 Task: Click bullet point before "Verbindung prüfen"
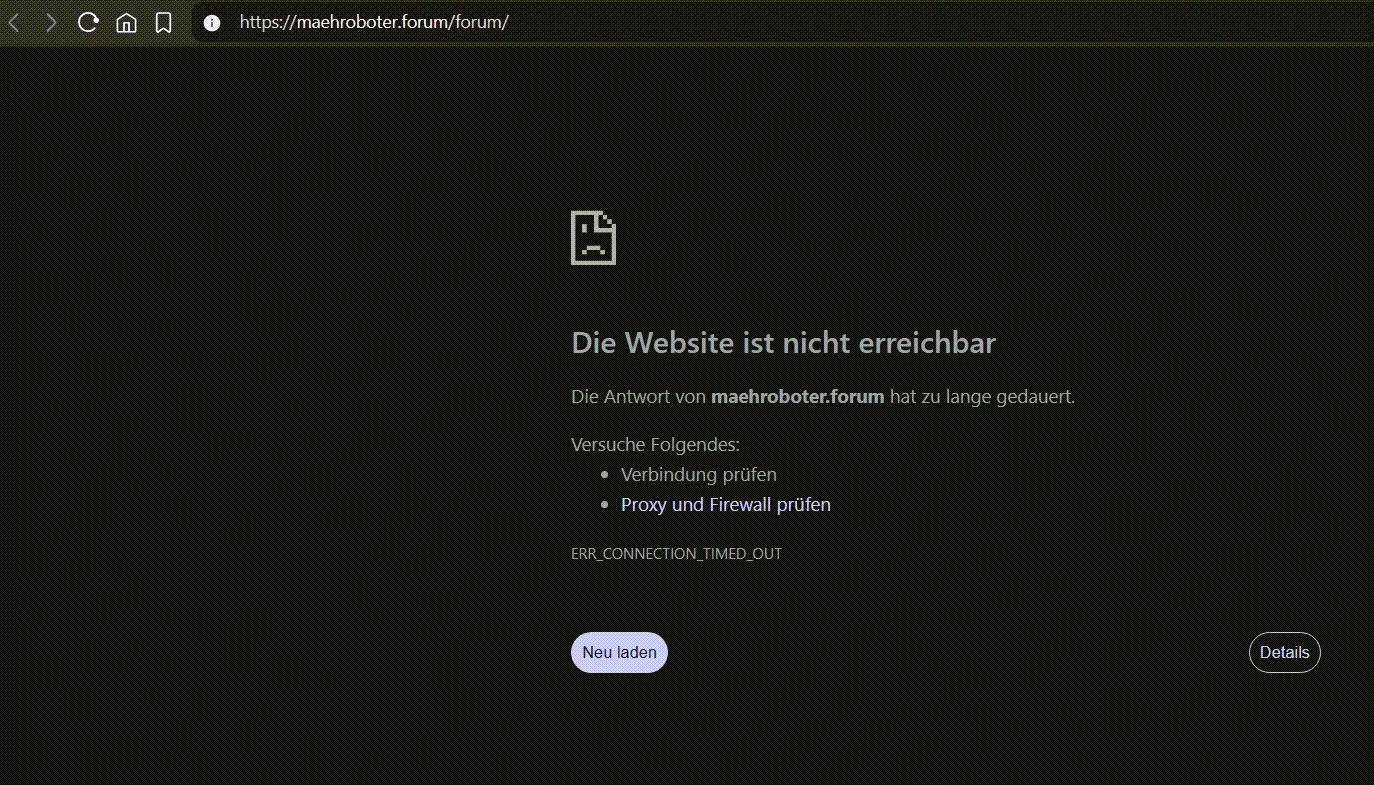tap(604, 475)
